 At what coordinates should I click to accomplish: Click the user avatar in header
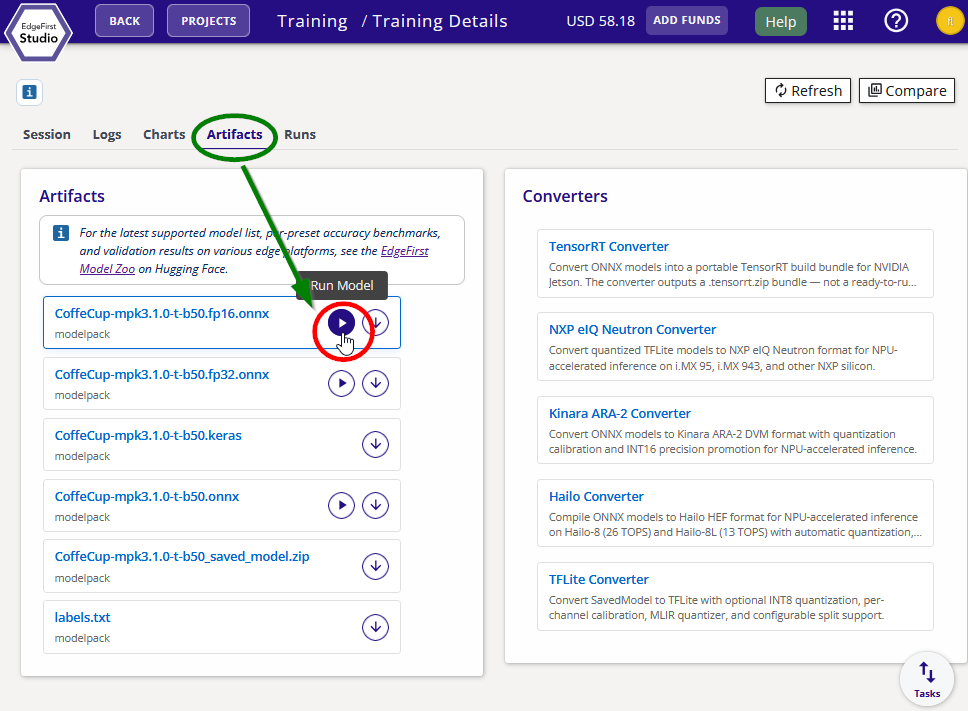(949, 21)
